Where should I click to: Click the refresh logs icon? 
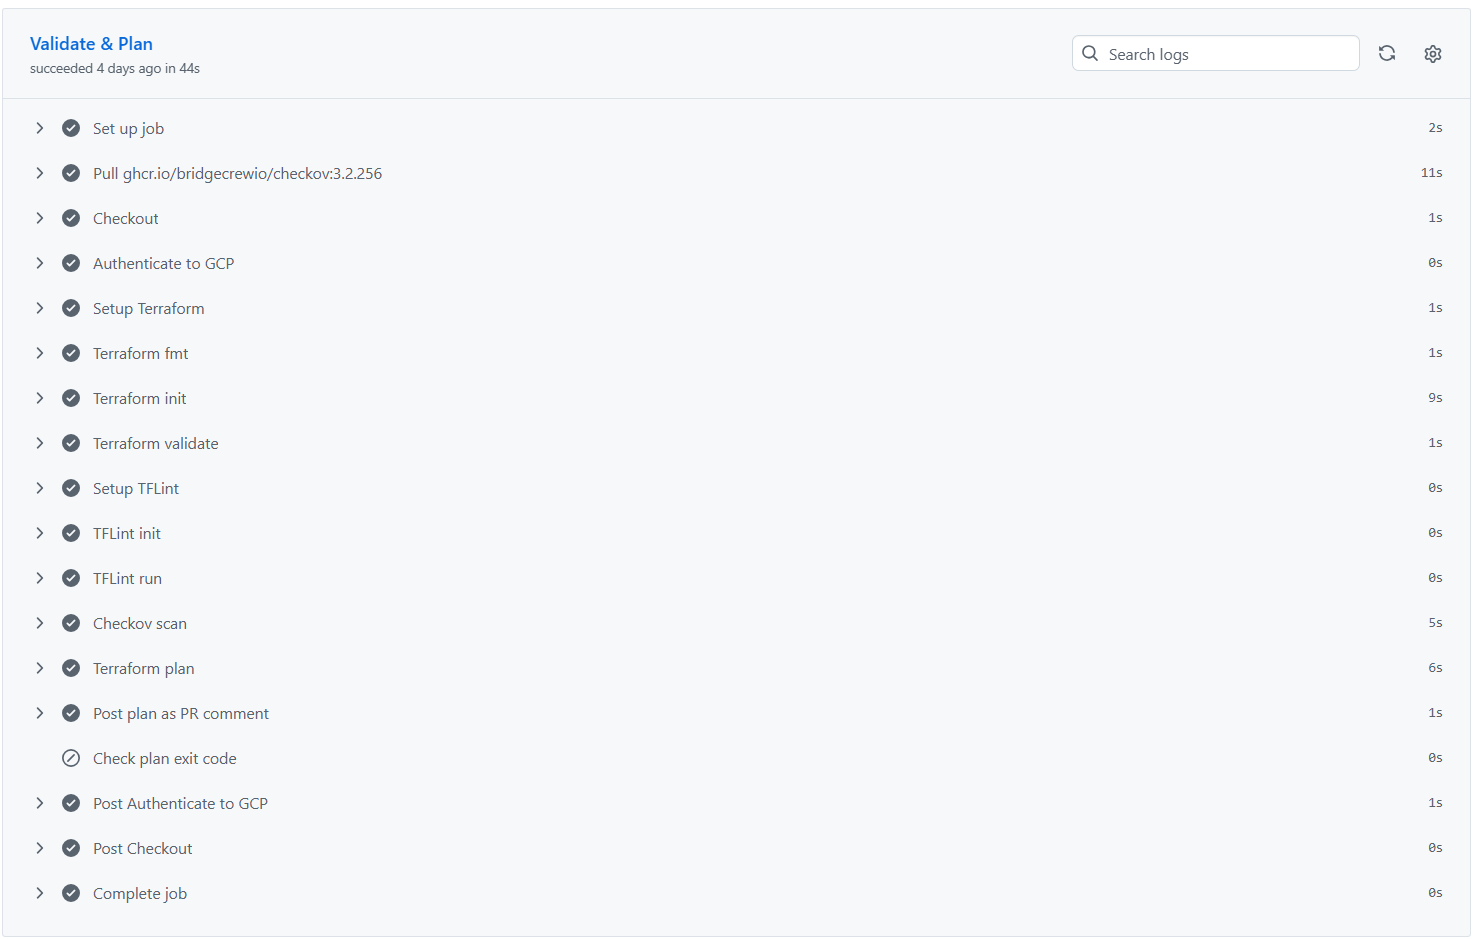tap(1387, 53)
